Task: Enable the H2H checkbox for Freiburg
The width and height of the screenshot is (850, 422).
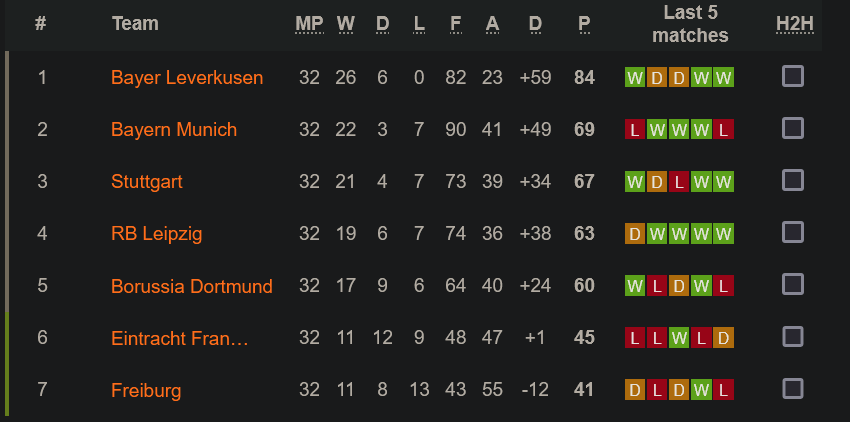Action: coord(793,389)
